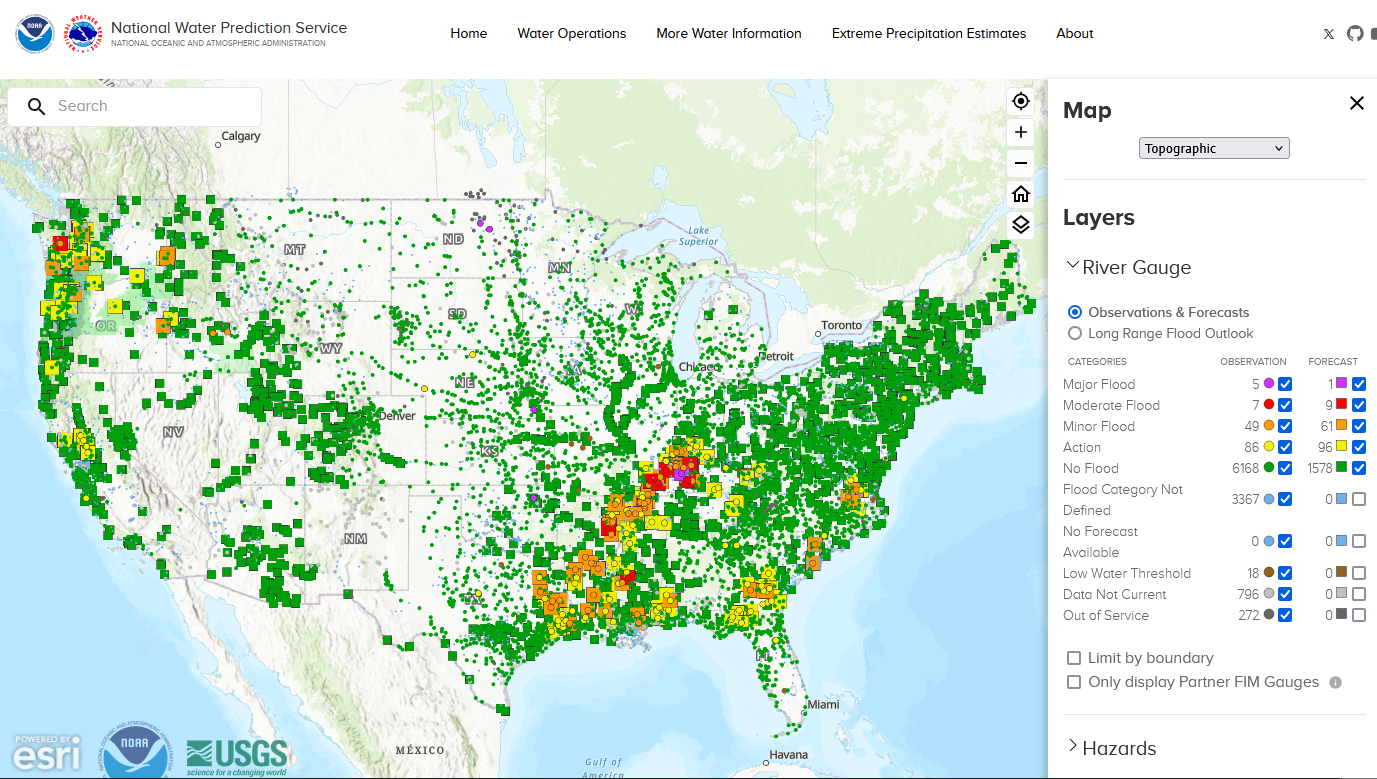
Task: Toggle Minor Flood forecast checkbox
Action: (1359, 426)
